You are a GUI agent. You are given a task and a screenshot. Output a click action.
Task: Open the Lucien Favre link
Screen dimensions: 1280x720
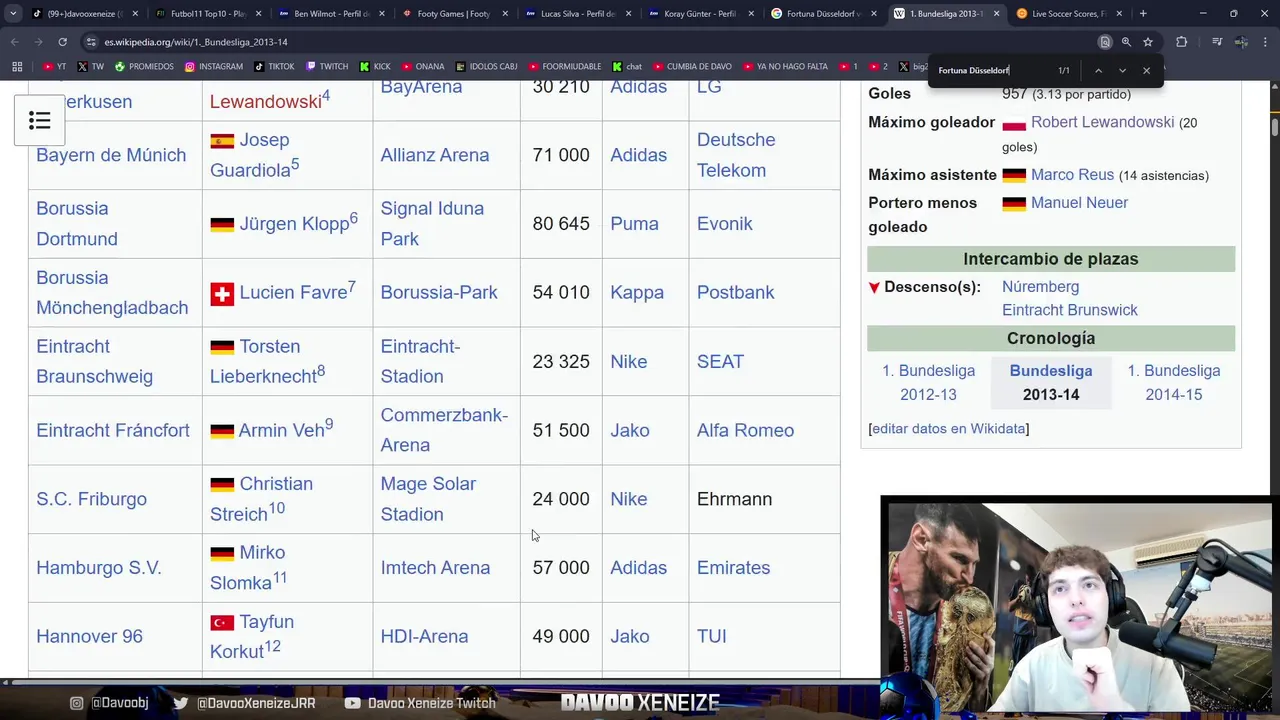293,293
